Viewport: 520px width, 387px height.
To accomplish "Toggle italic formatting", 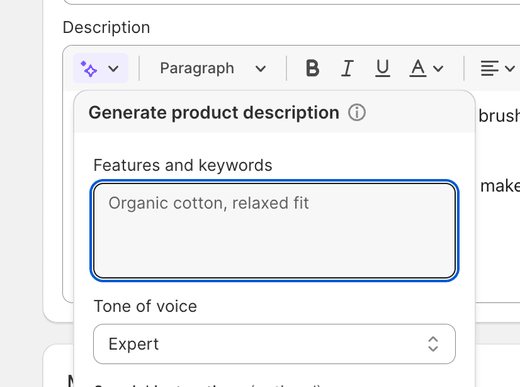I will (347, 68).
